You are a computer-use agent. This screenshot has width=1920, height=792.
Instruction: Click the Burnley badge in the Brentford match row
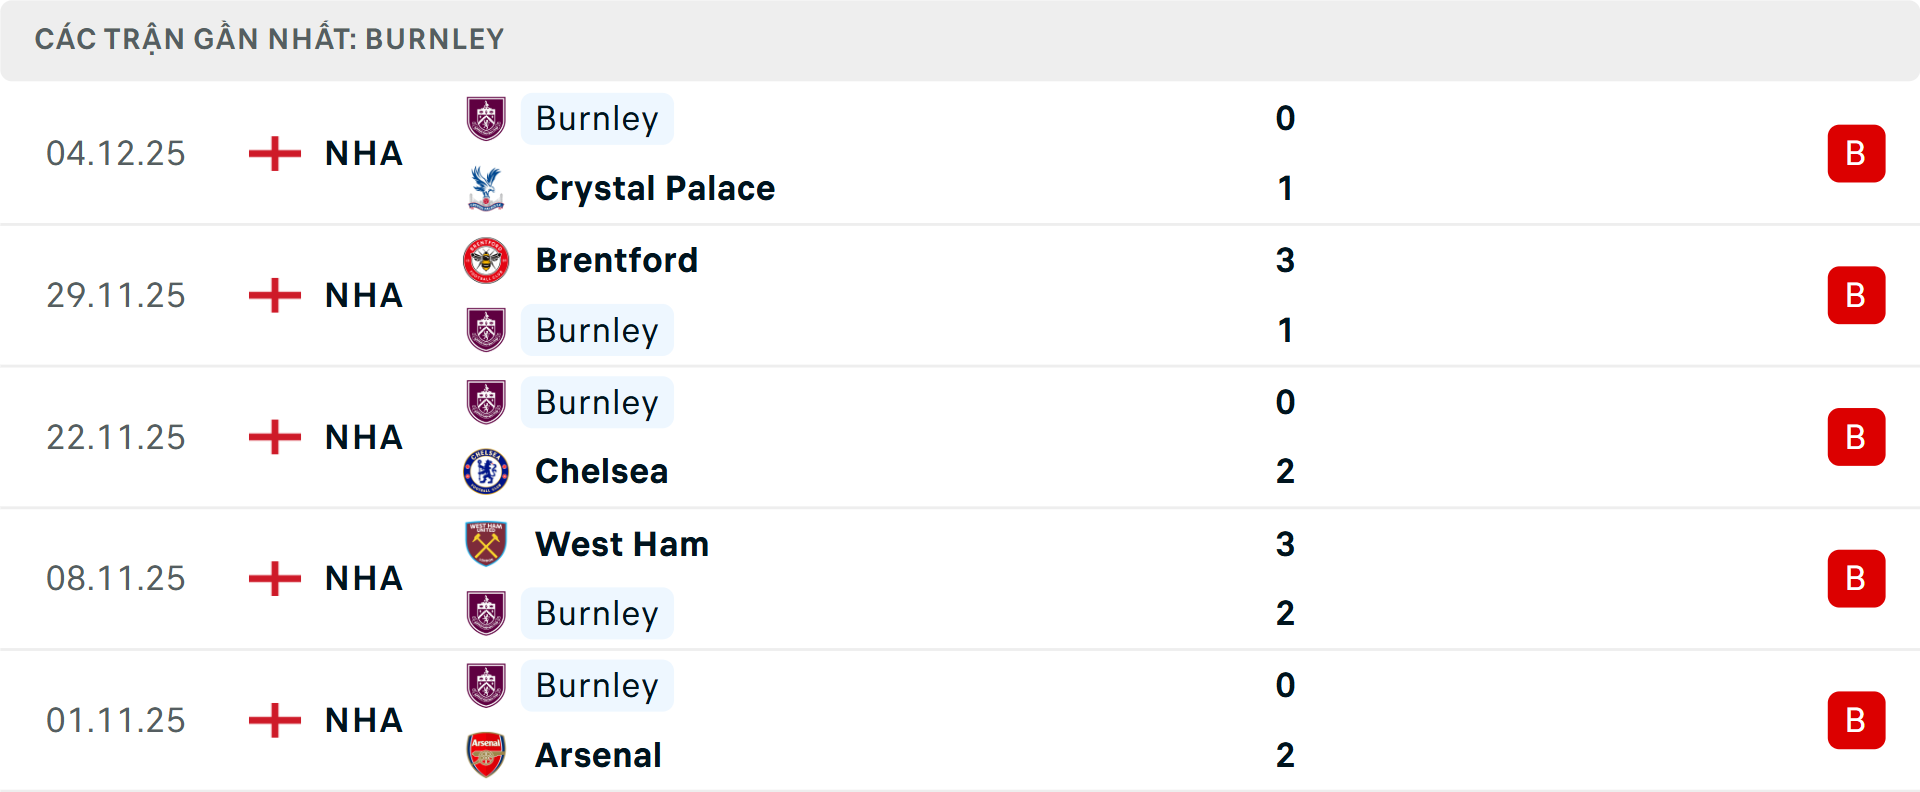[x=487, y=330]
